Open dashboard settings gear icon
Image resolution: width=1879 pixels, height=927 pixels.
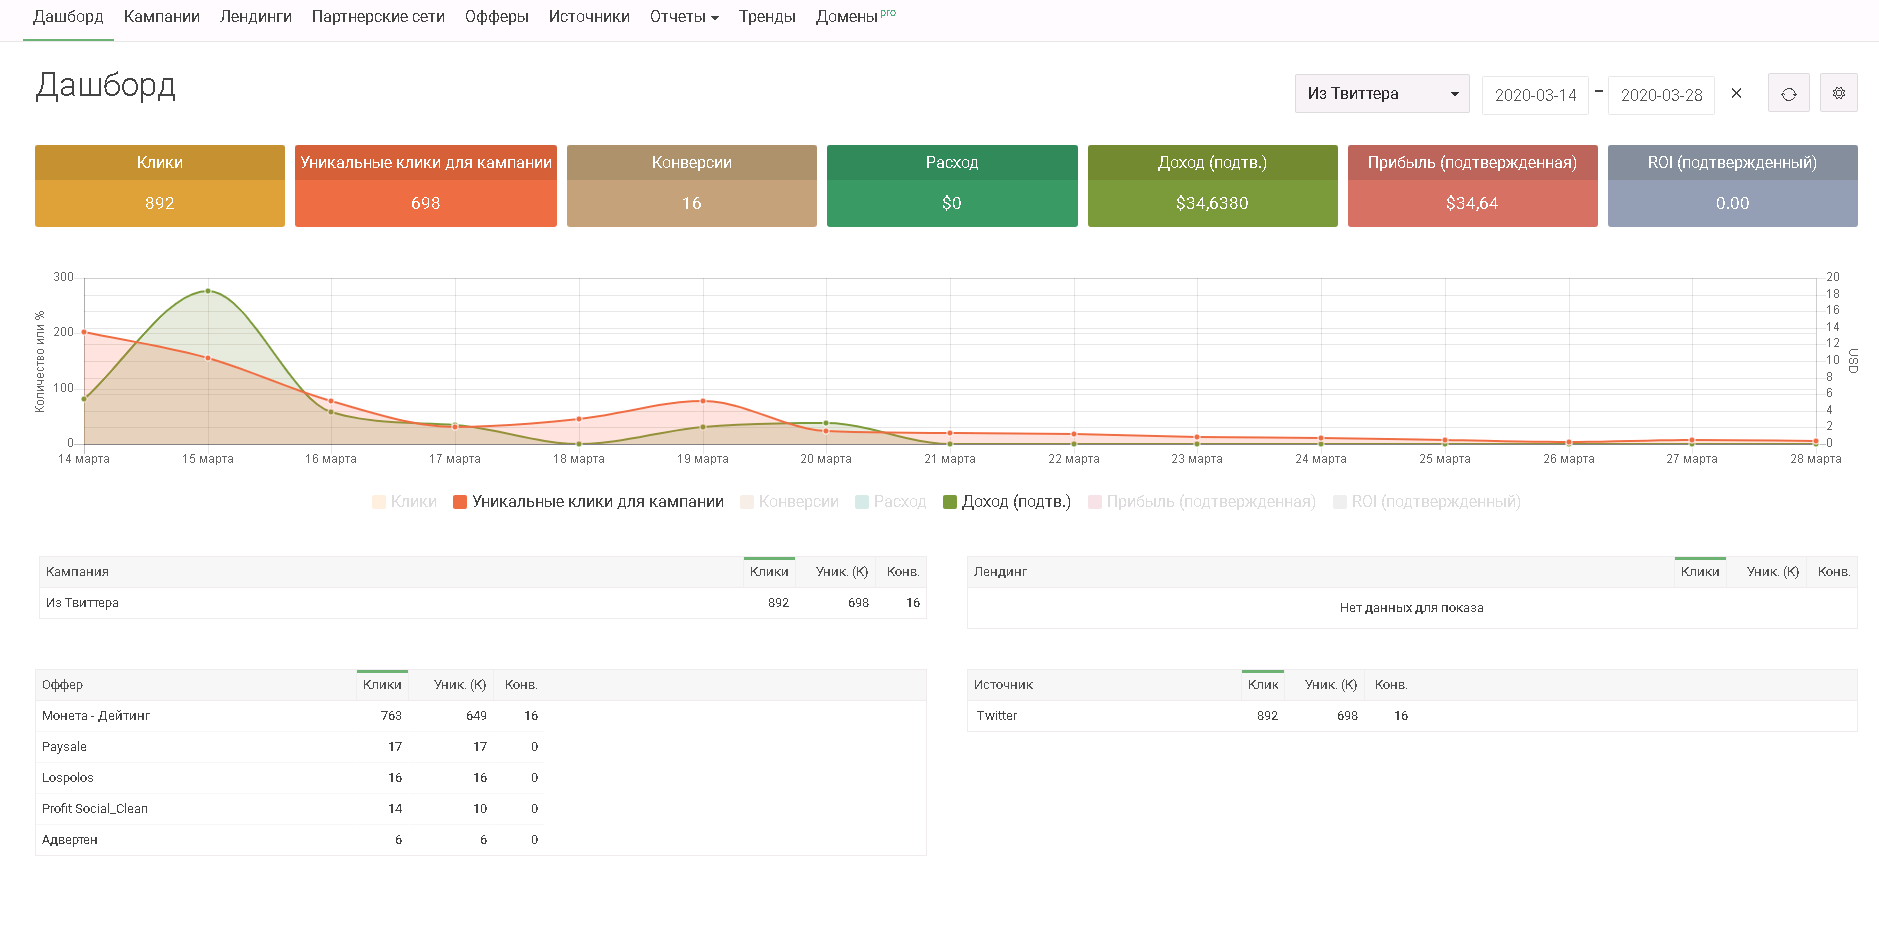coord(1838,93)
